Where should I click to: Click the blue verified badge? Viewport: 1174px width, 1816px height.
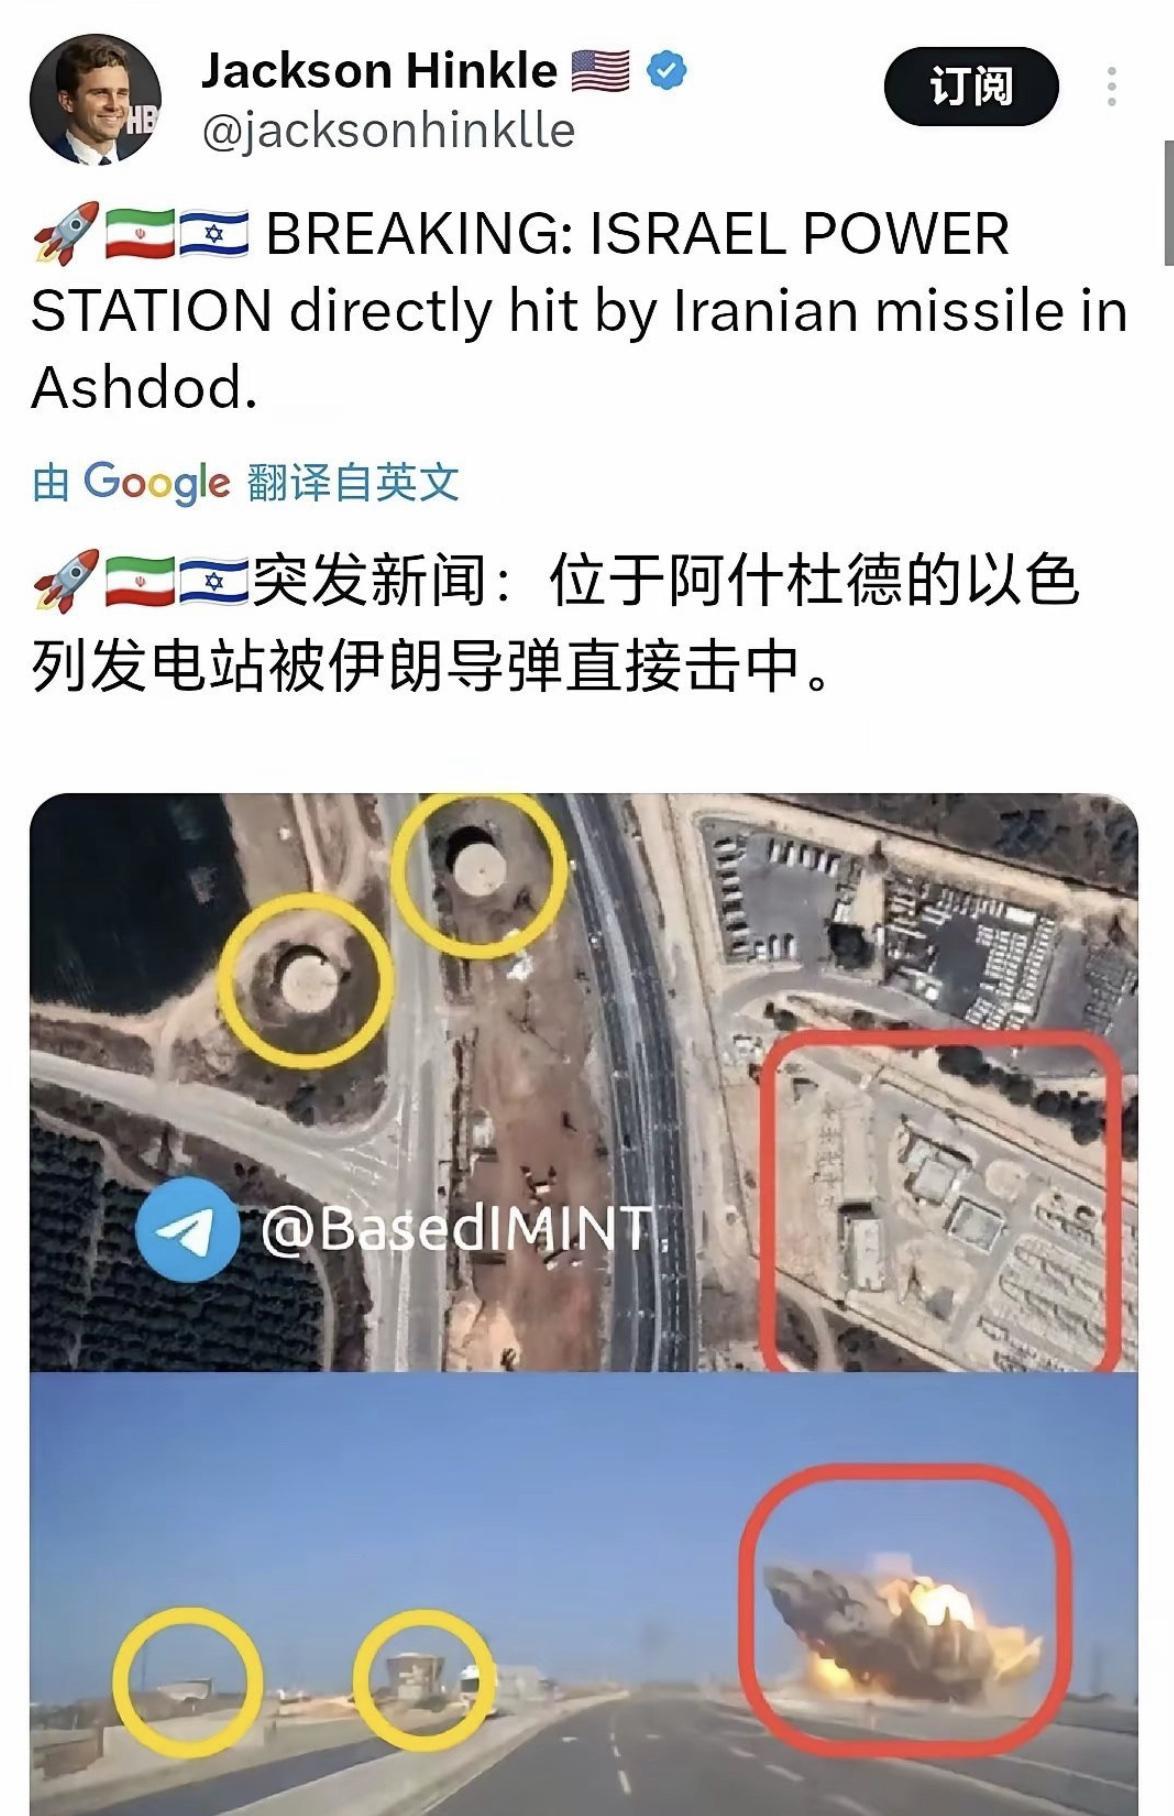[667, 71]
